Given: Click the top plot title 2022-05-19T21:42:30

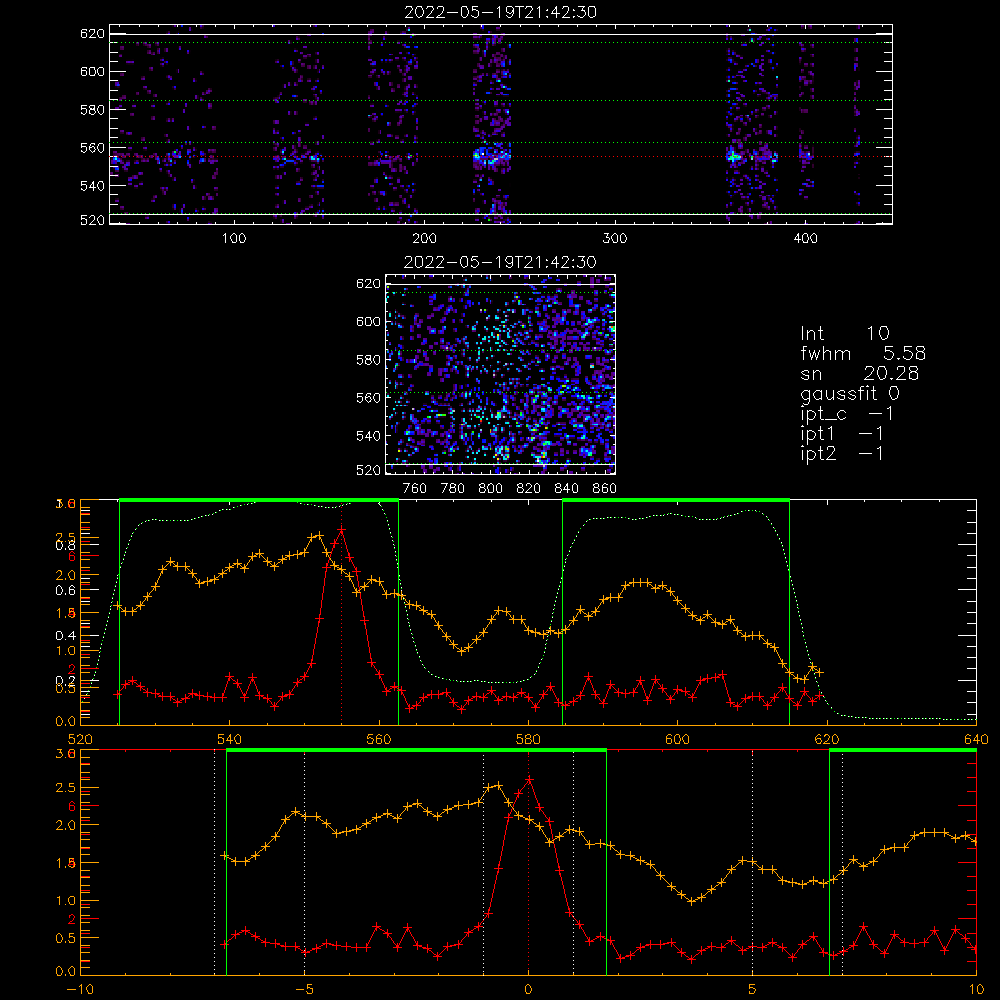Looking at the screenshot, I should pos(501,12).
